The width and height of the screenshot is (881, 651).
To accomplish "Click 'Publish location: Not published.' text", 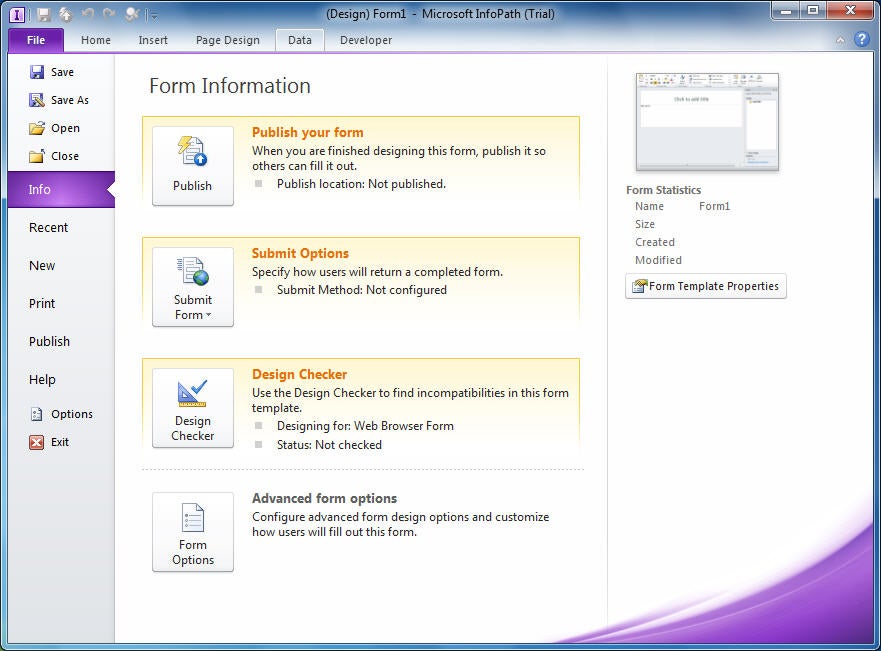I will [361, 184].
